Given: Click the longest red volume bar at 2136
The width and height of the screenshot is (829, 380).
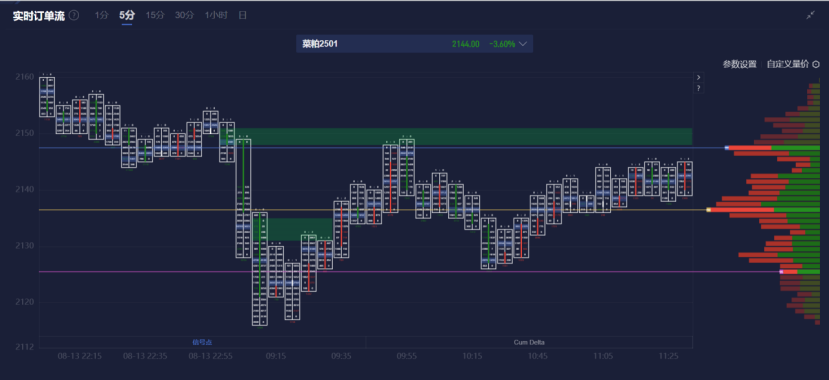Looking at the screenshot, I should click(x=742, y=210).
